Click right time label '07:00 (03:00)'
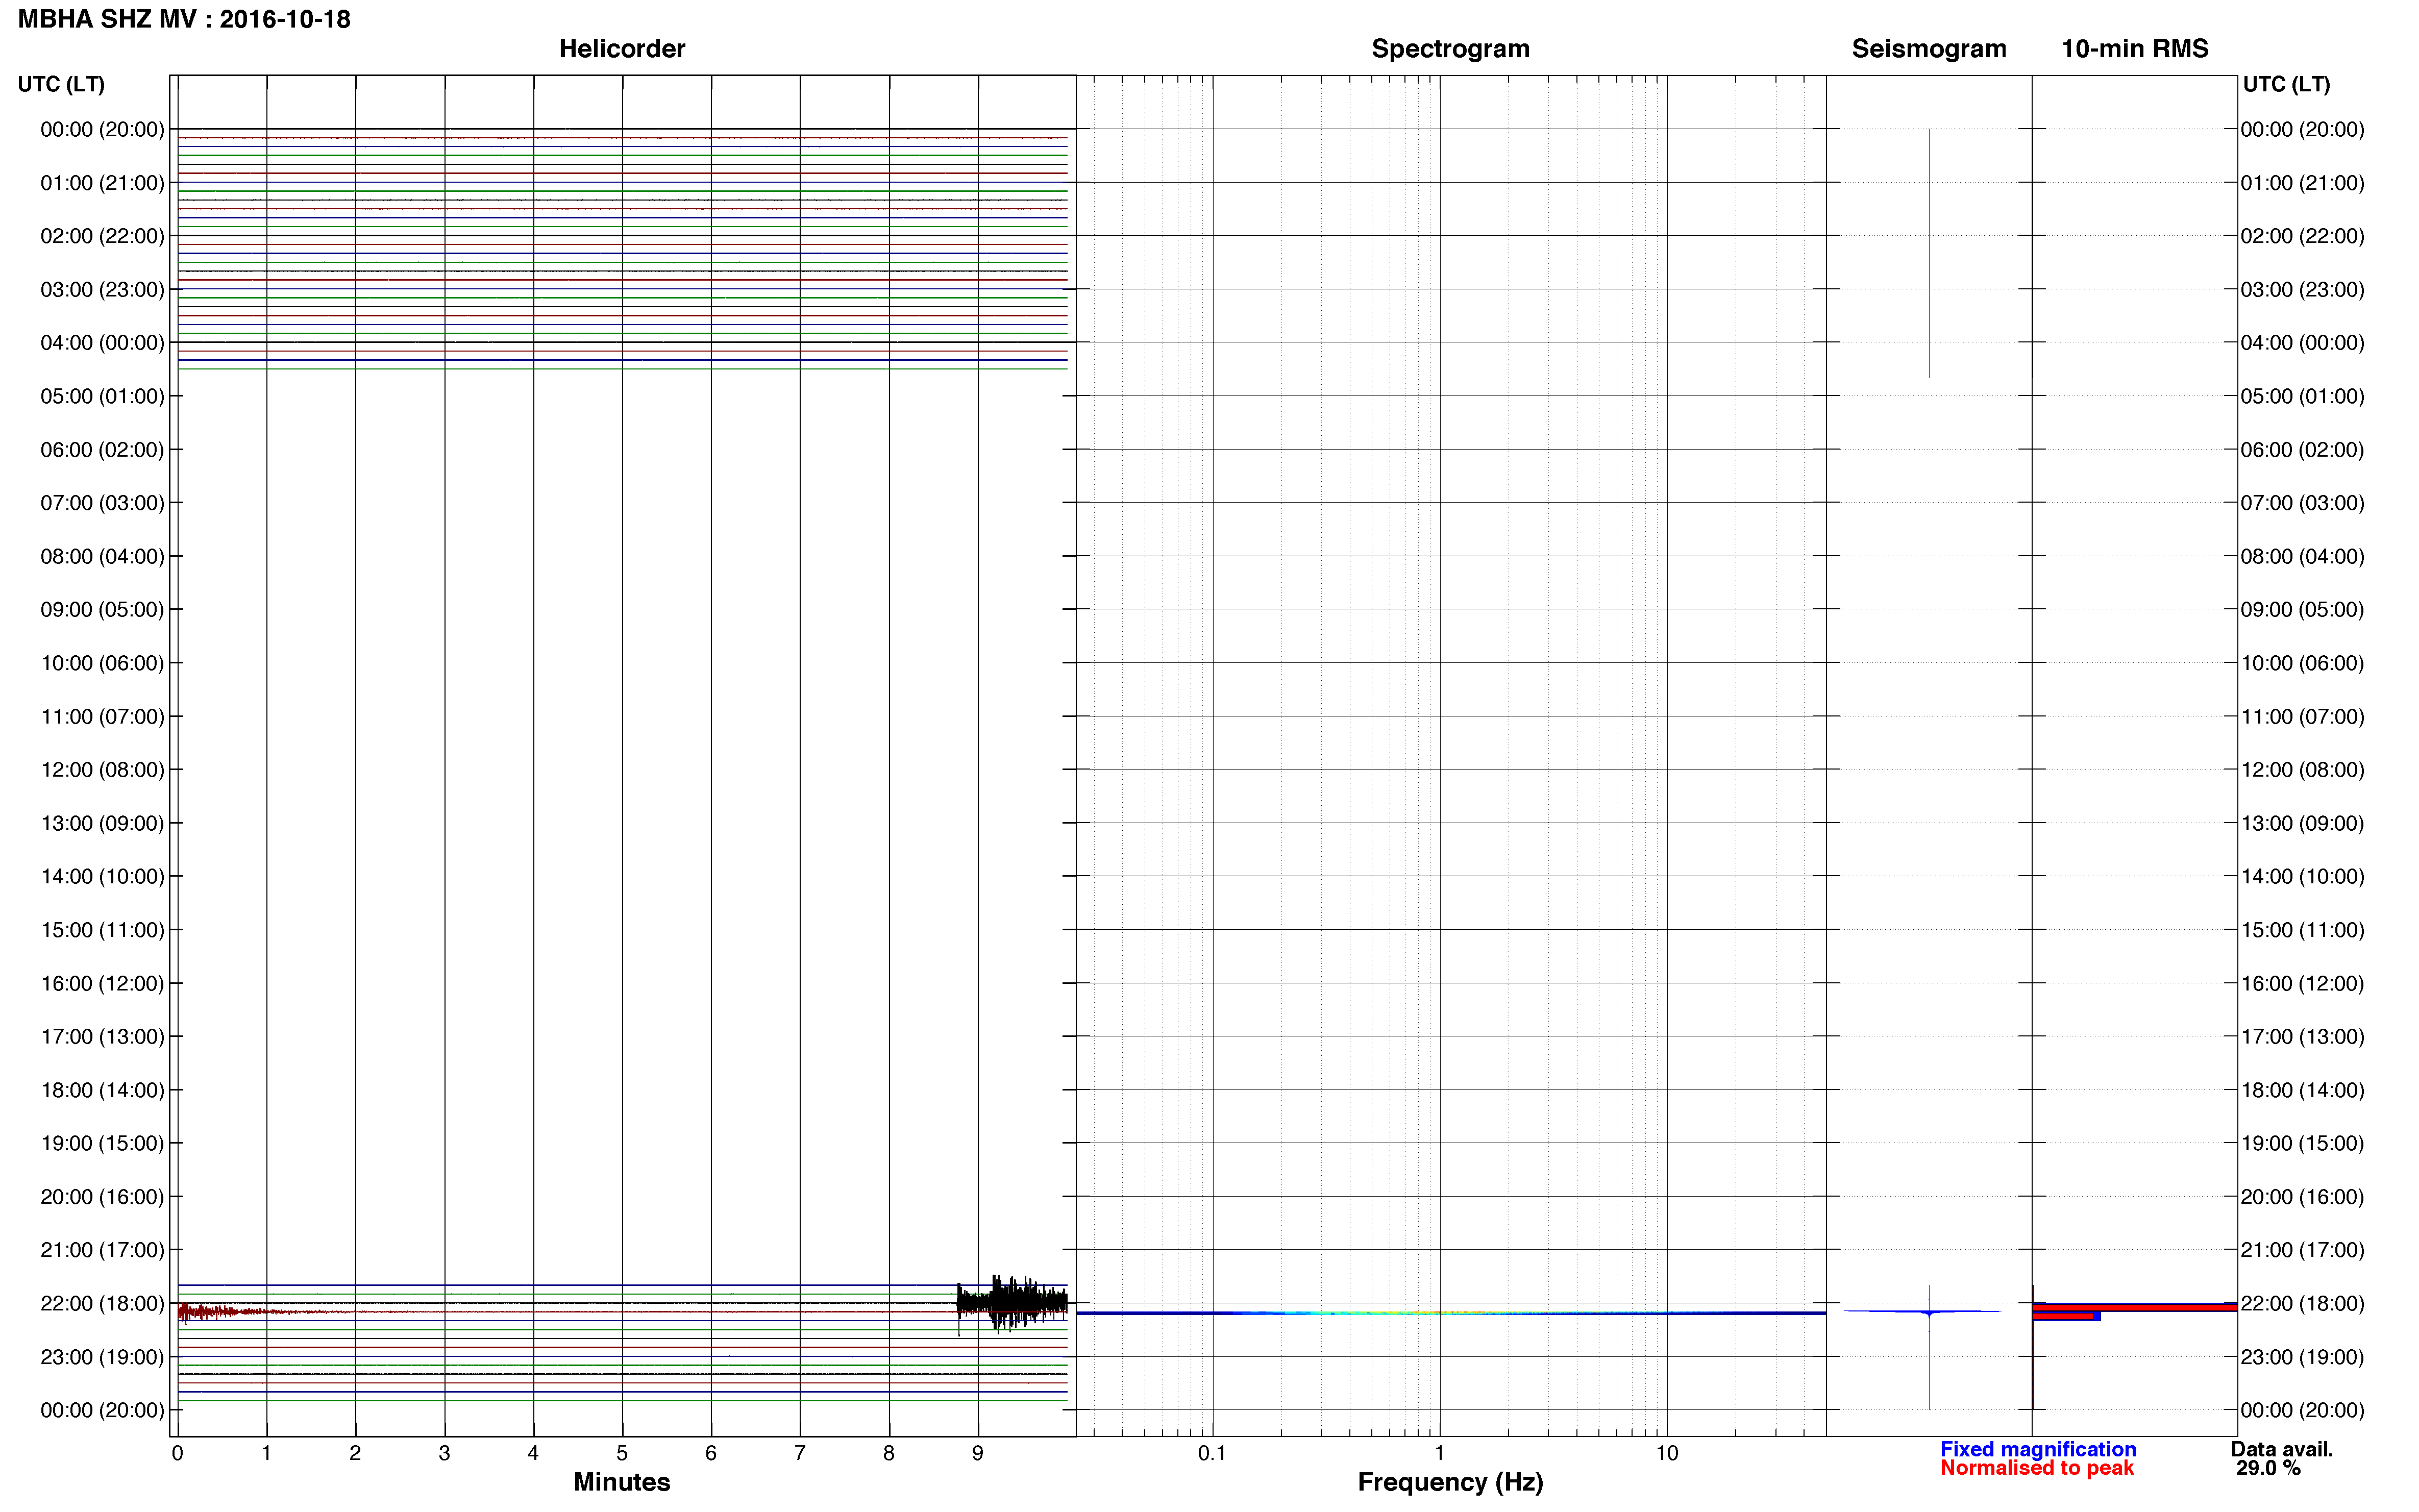This screenshot has width=2419, height=1512. click(2302, 503)
